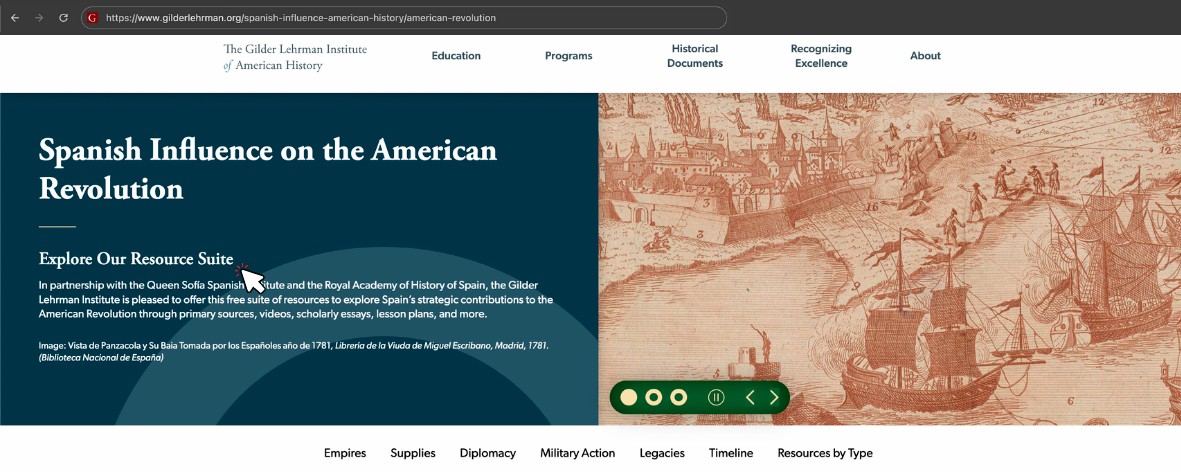Select the third carousel slide dot
The width and height of the screenshot is (1181, 472).
(679, 397)
